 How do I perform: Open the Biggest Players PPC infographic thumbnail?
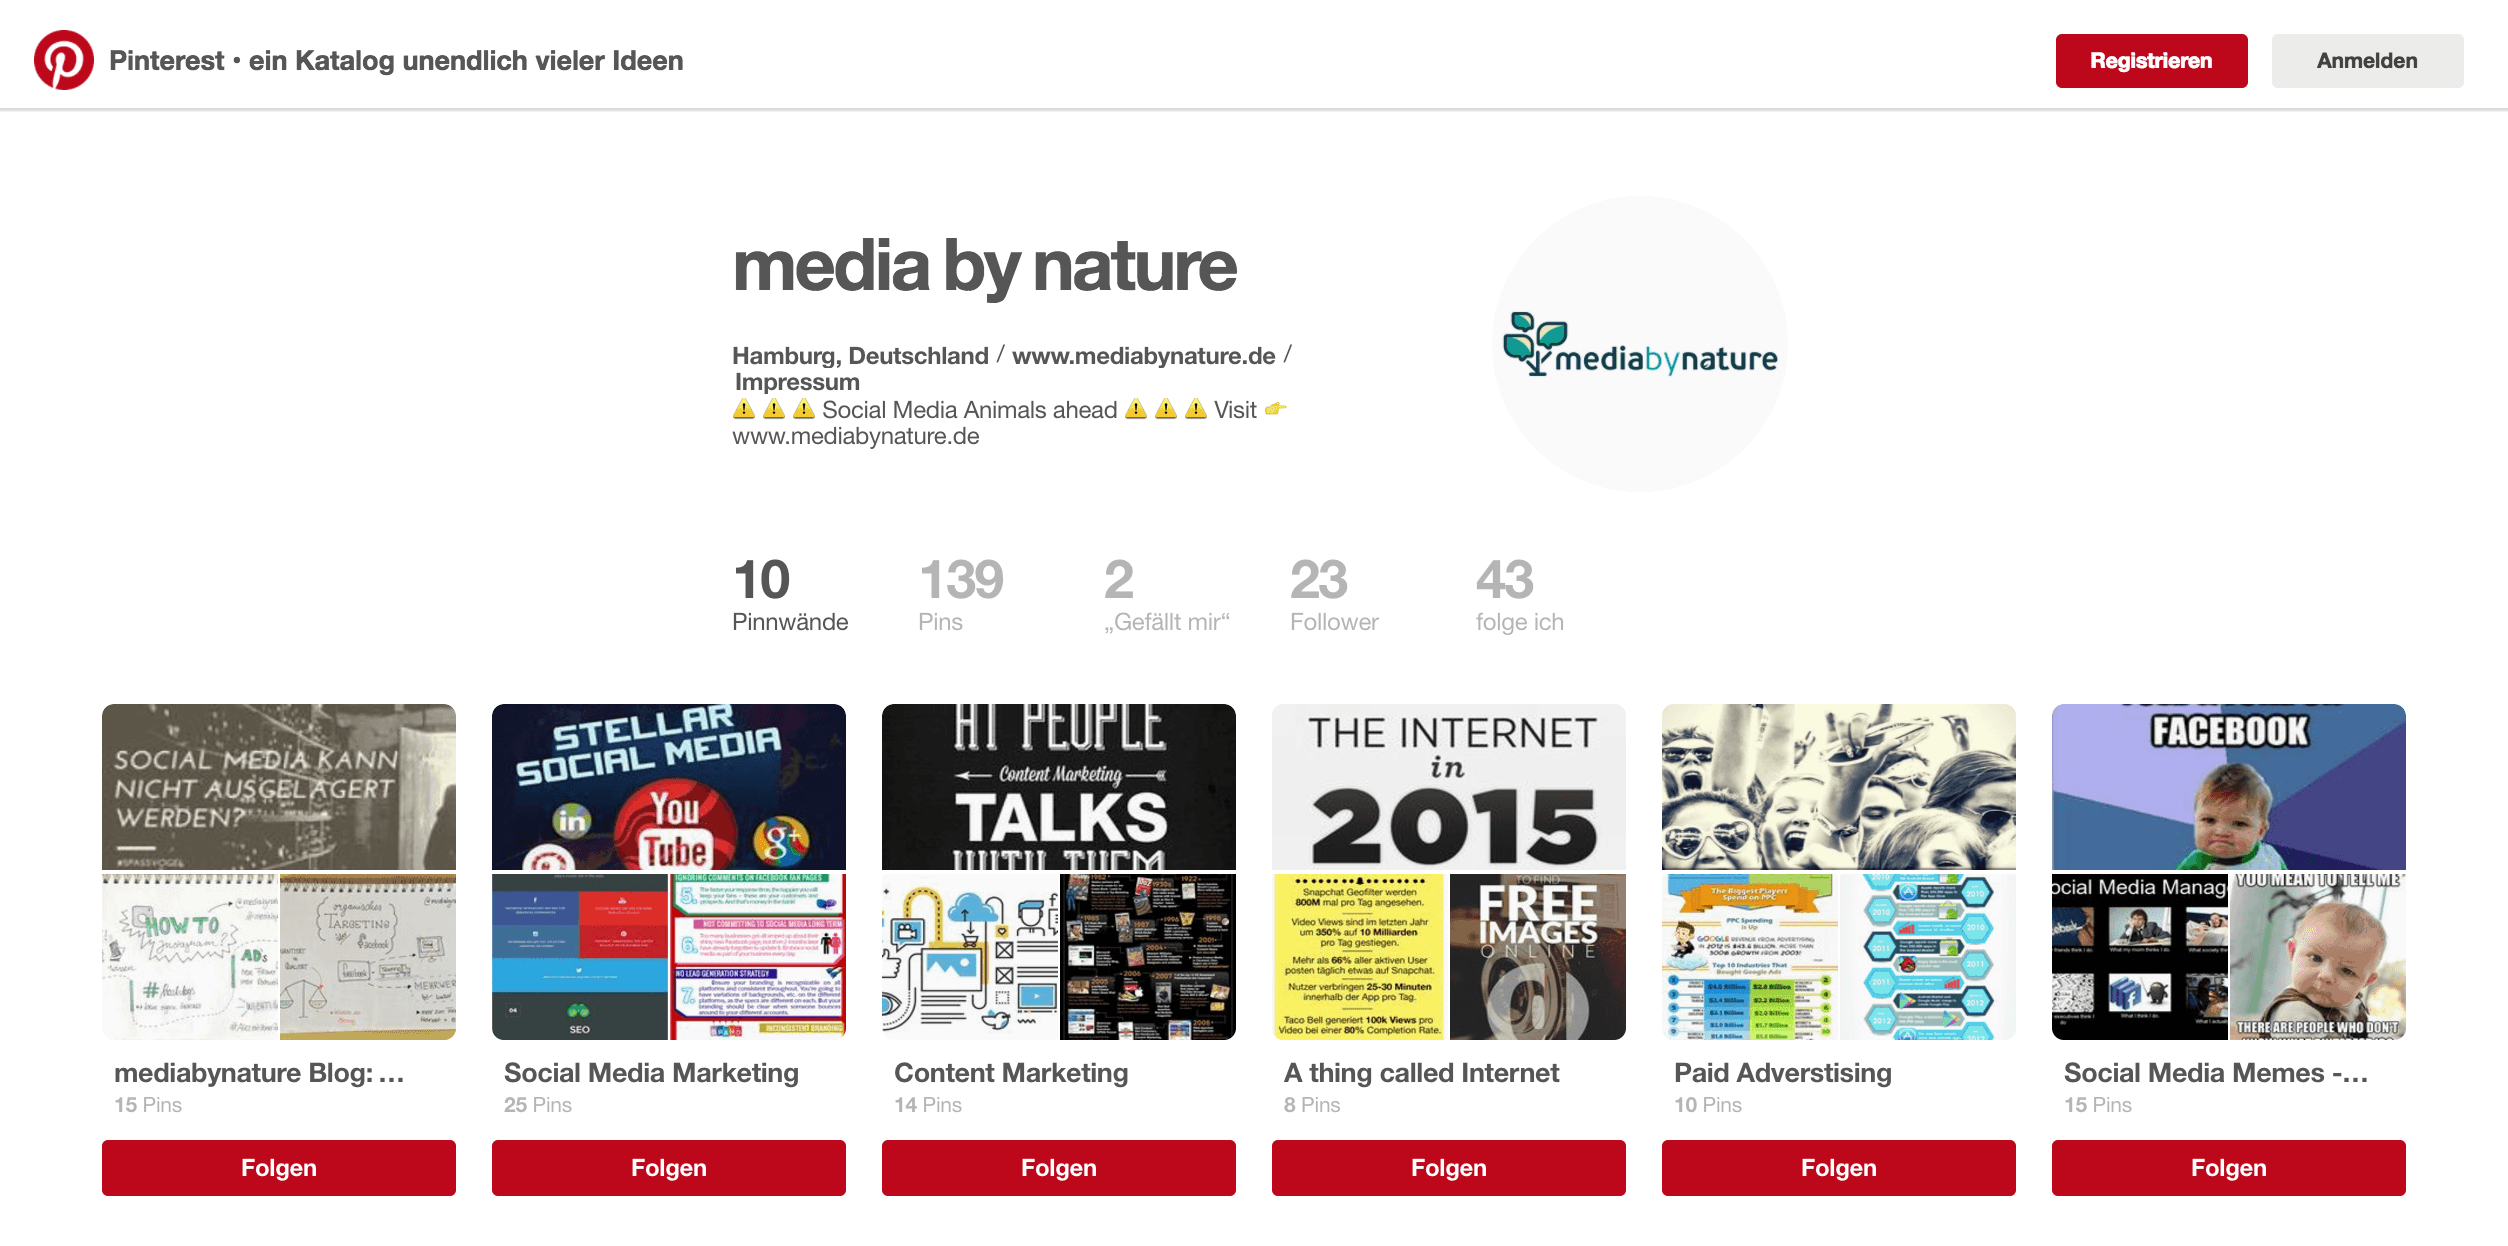[x=1749, y=957]
